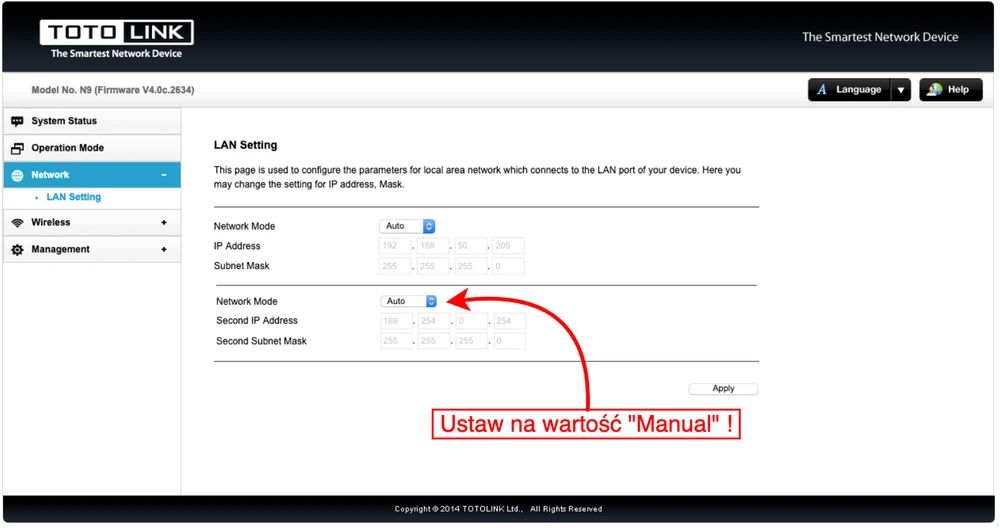
Task: Open the Operation Mode menu item
Action: pyautogui.click(x=67, y=148)
